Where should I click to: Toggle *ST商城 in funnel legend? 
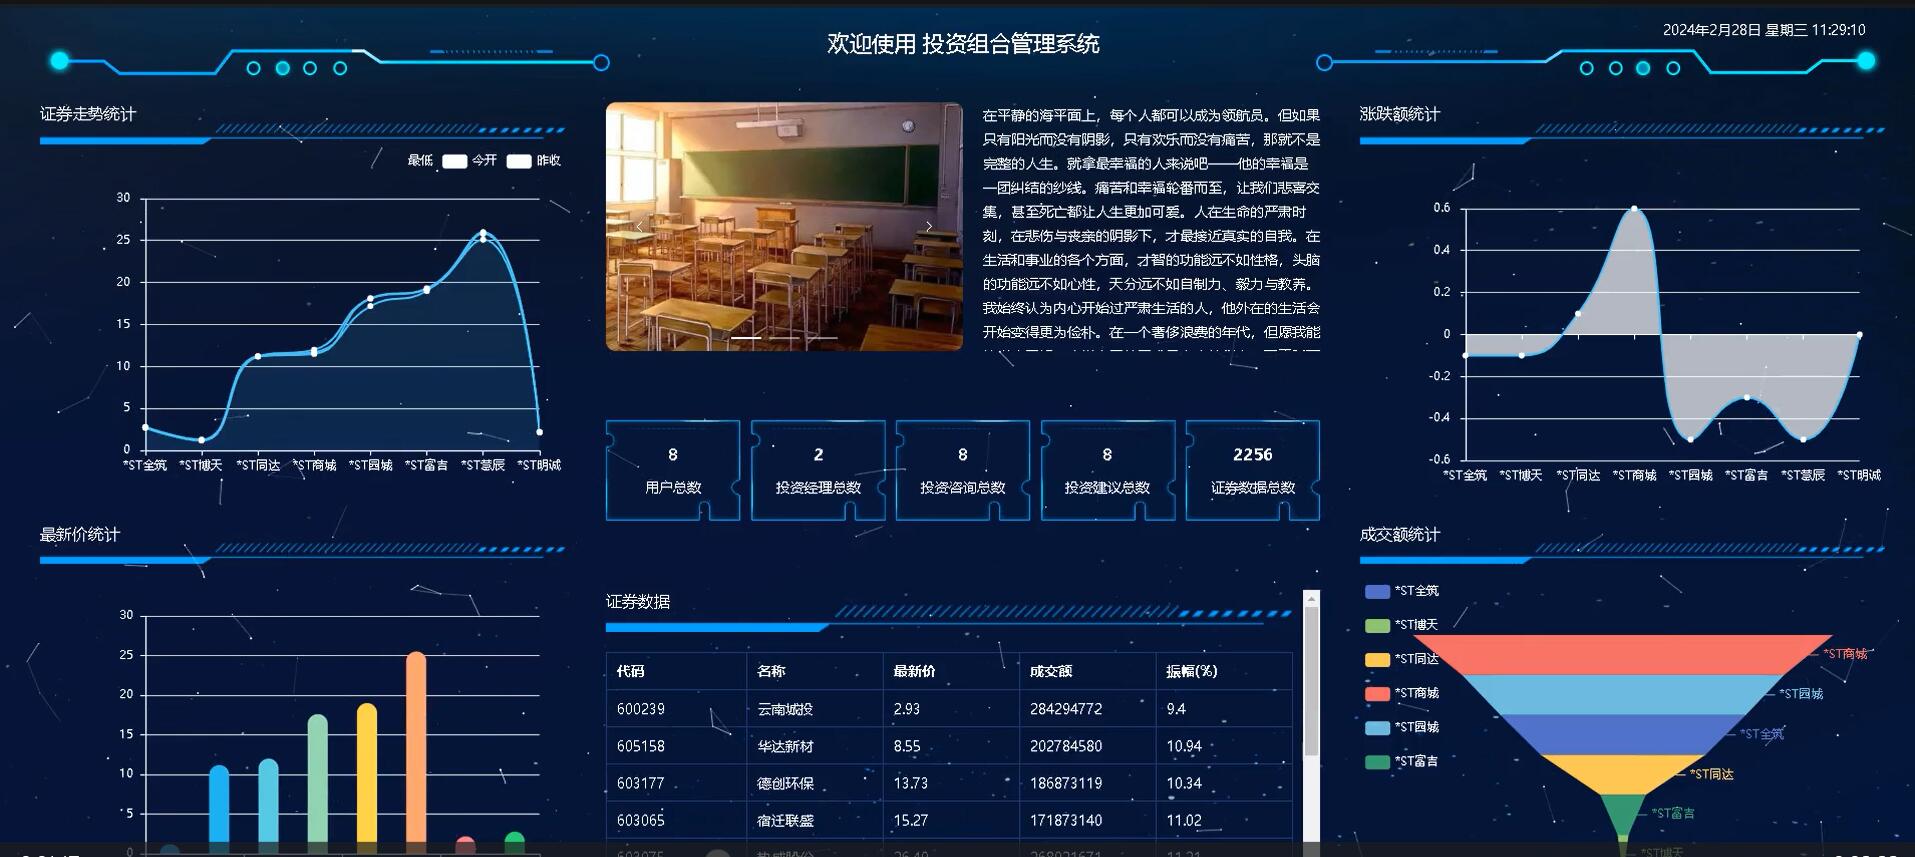tap(1402, 693)
